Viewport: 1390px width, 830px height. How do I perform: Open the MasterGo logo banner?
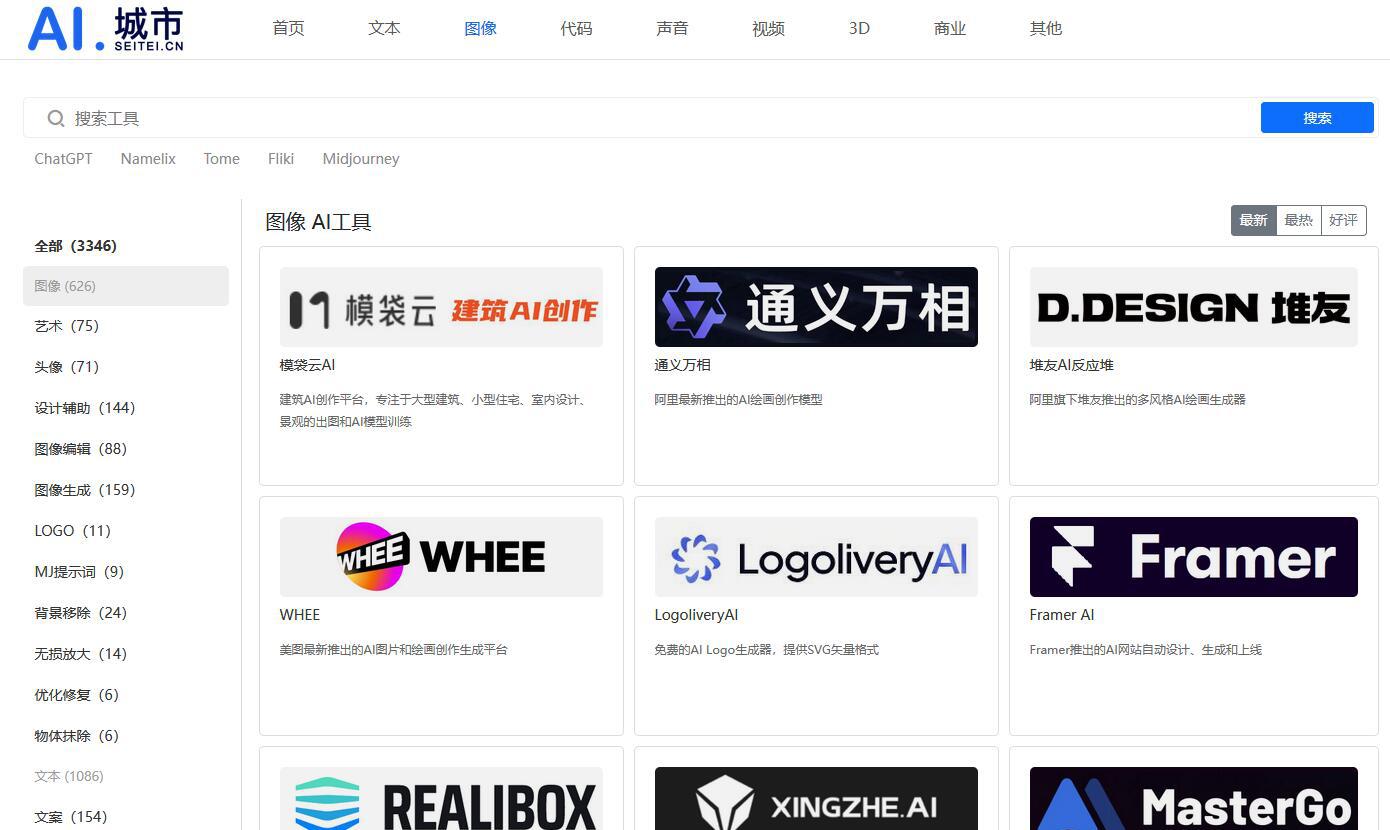pyautogui.click(x=1193, y=798)
